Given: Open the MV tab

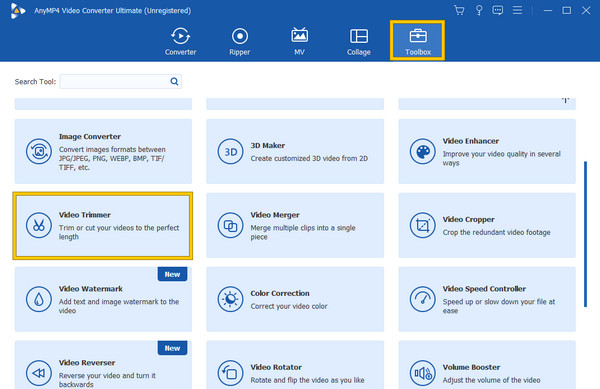Looking at the screenshot, I should point(299,41).
